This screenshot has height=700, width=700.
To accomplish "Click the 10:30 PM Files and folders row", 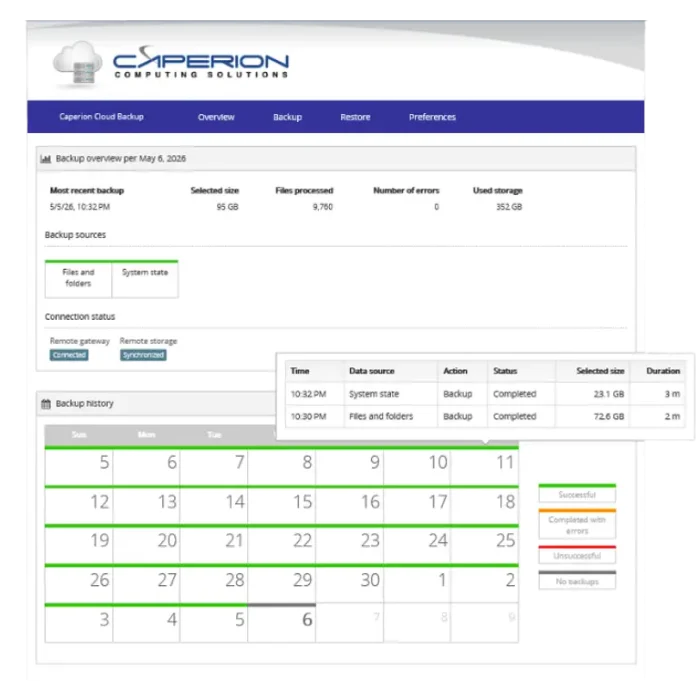I will tap(485, 417).
